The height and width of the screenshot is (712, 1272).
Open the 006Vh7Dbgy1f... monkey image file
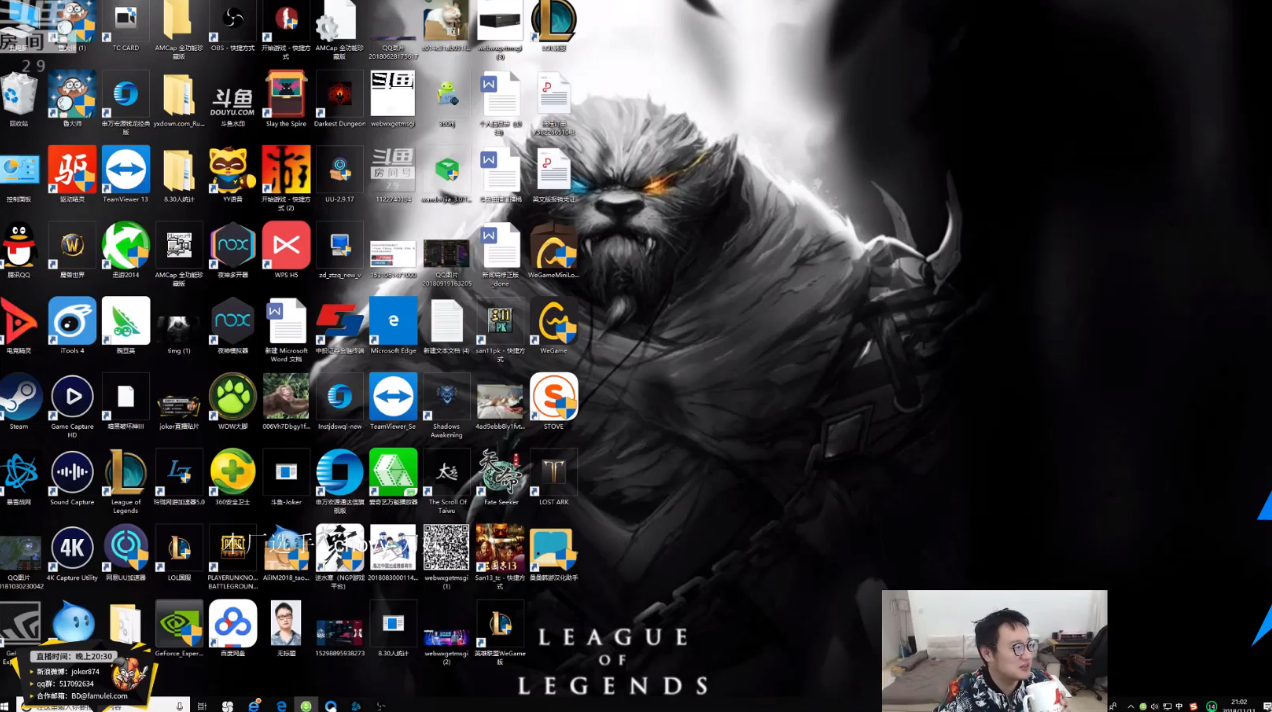click(x=286, y=397)
